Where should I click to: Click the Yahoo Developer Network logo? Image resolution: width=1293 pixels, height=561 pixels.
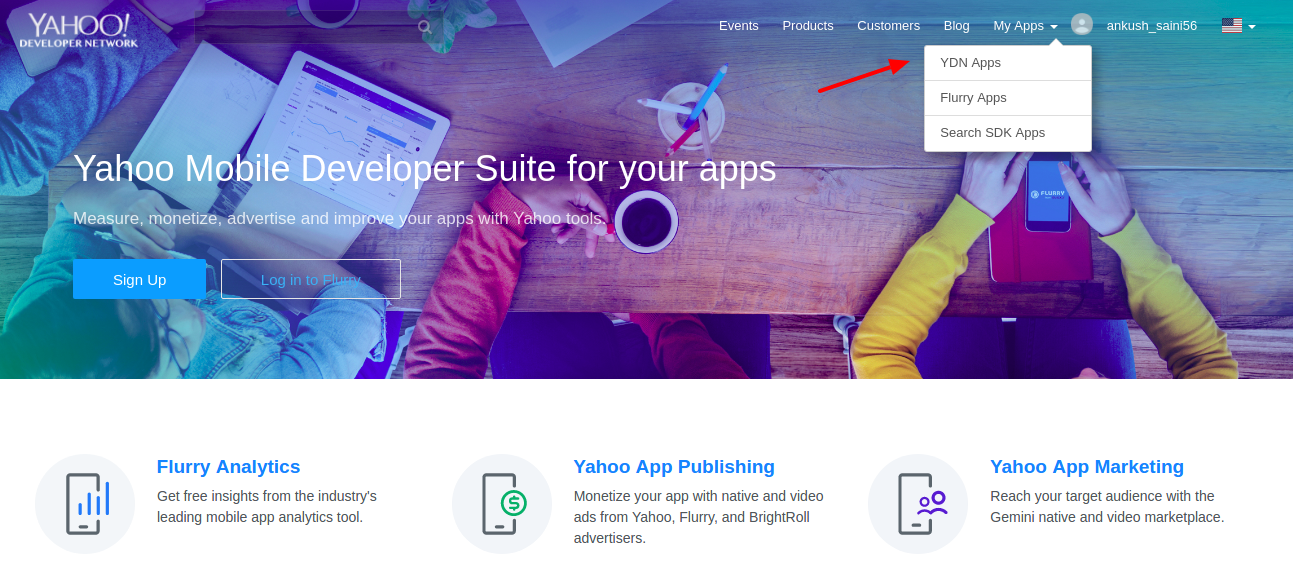coord(78,30)
